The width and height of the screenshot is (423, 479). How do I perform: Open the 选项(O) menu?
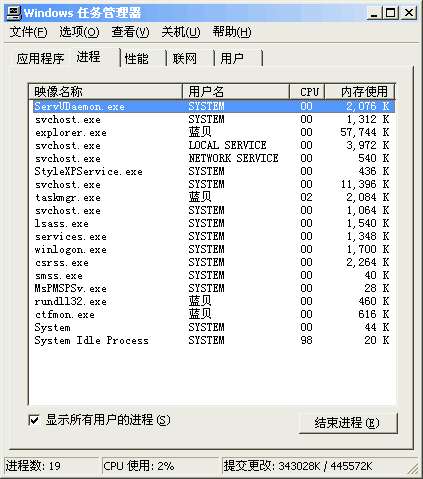79,32
